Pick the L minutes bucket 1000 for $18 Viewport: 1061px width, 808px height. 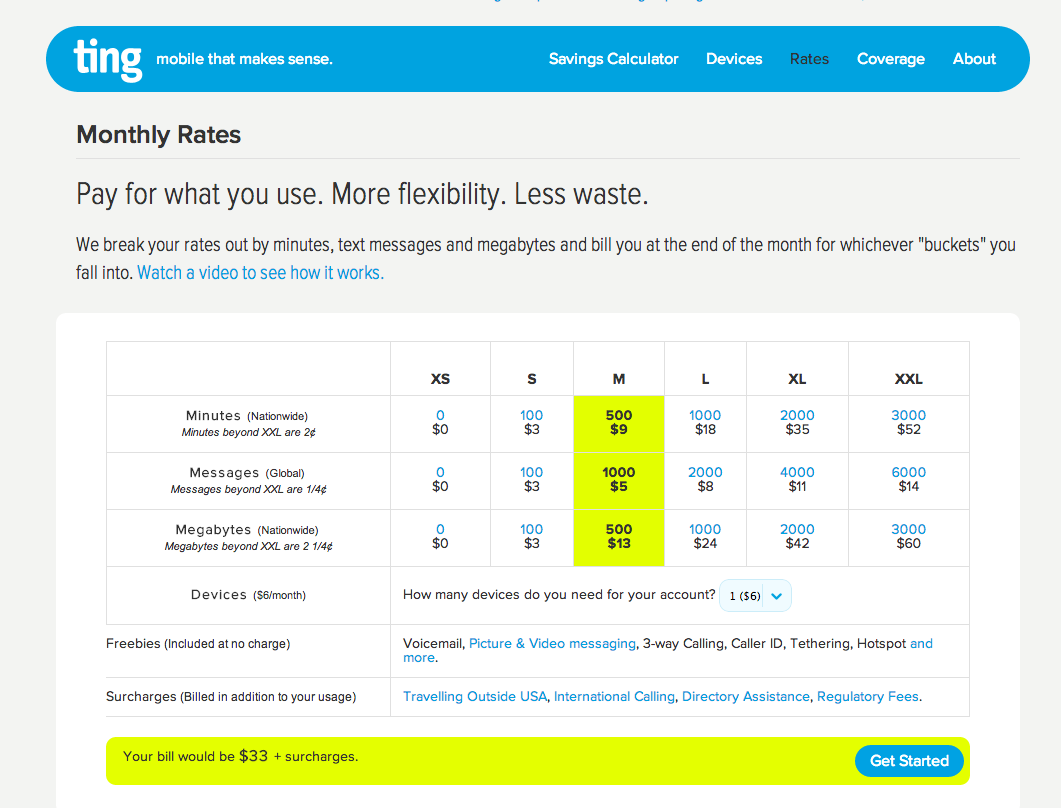[x=705, y=422]
